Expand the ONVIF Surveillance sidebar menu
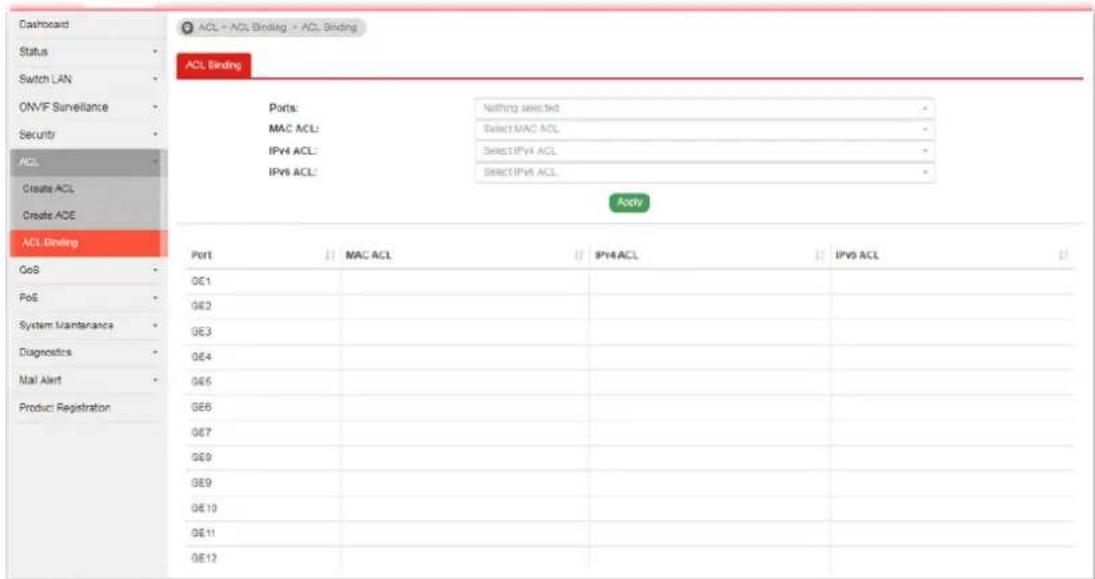The image size is (1095, 579). click(87, 107)
